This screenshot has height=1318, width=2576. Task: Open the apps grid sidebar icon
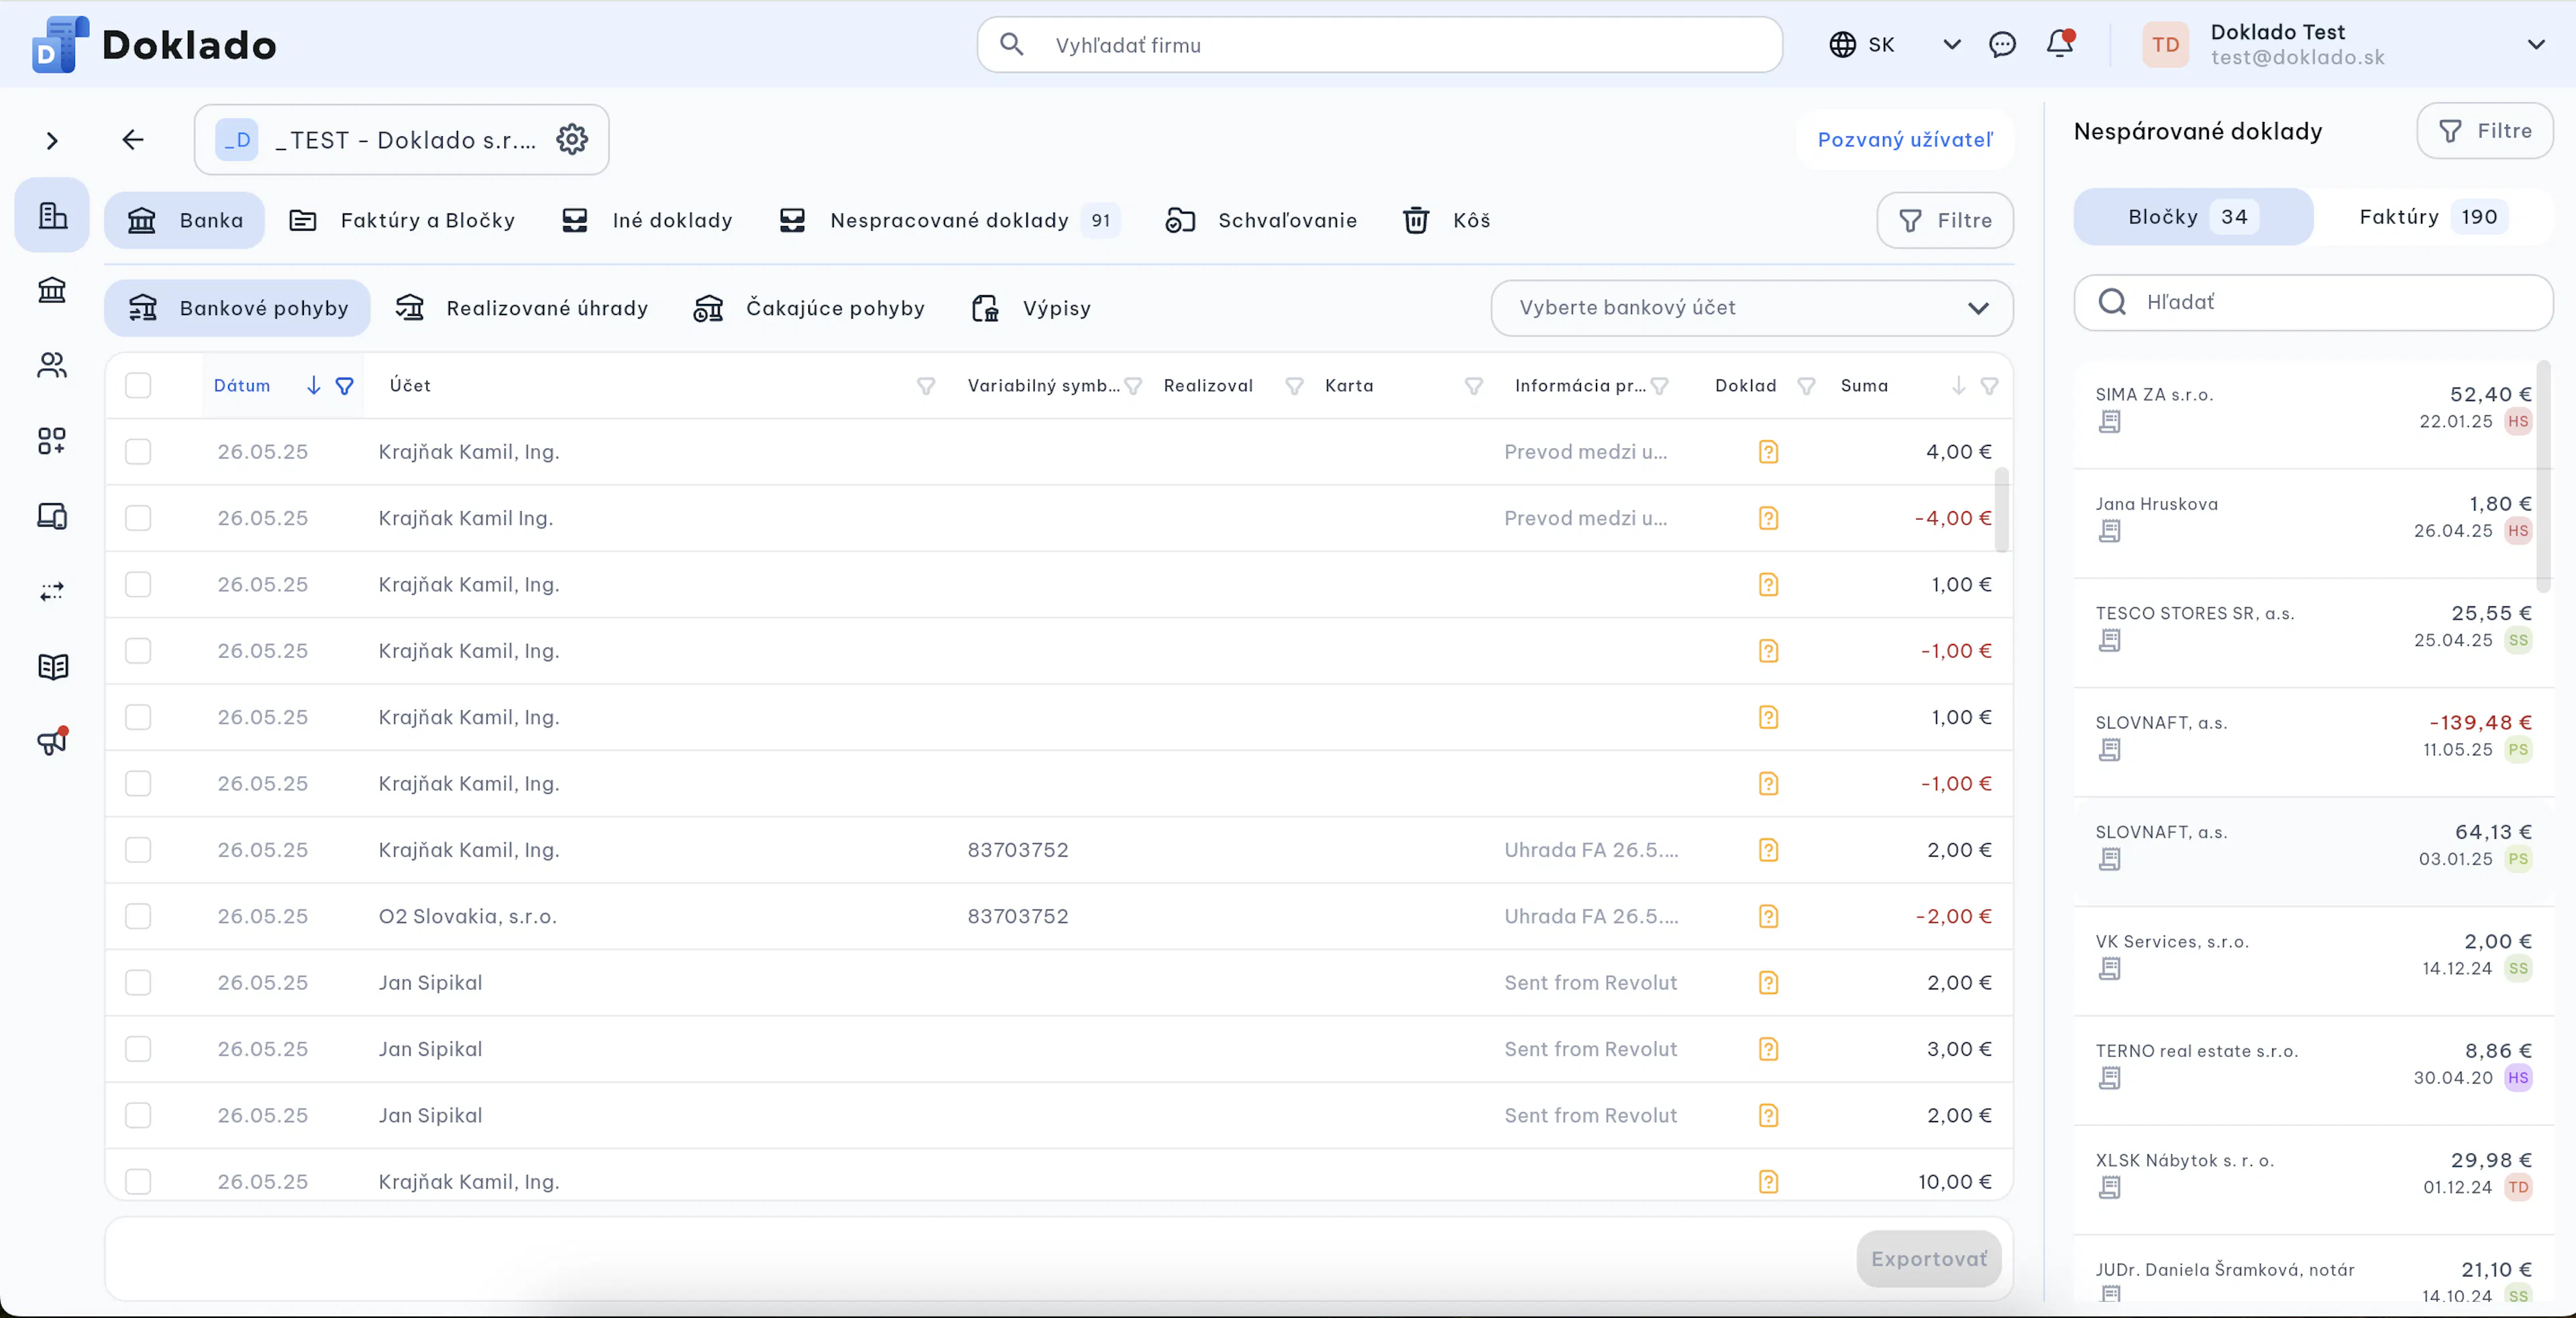[x=52, y=440]
